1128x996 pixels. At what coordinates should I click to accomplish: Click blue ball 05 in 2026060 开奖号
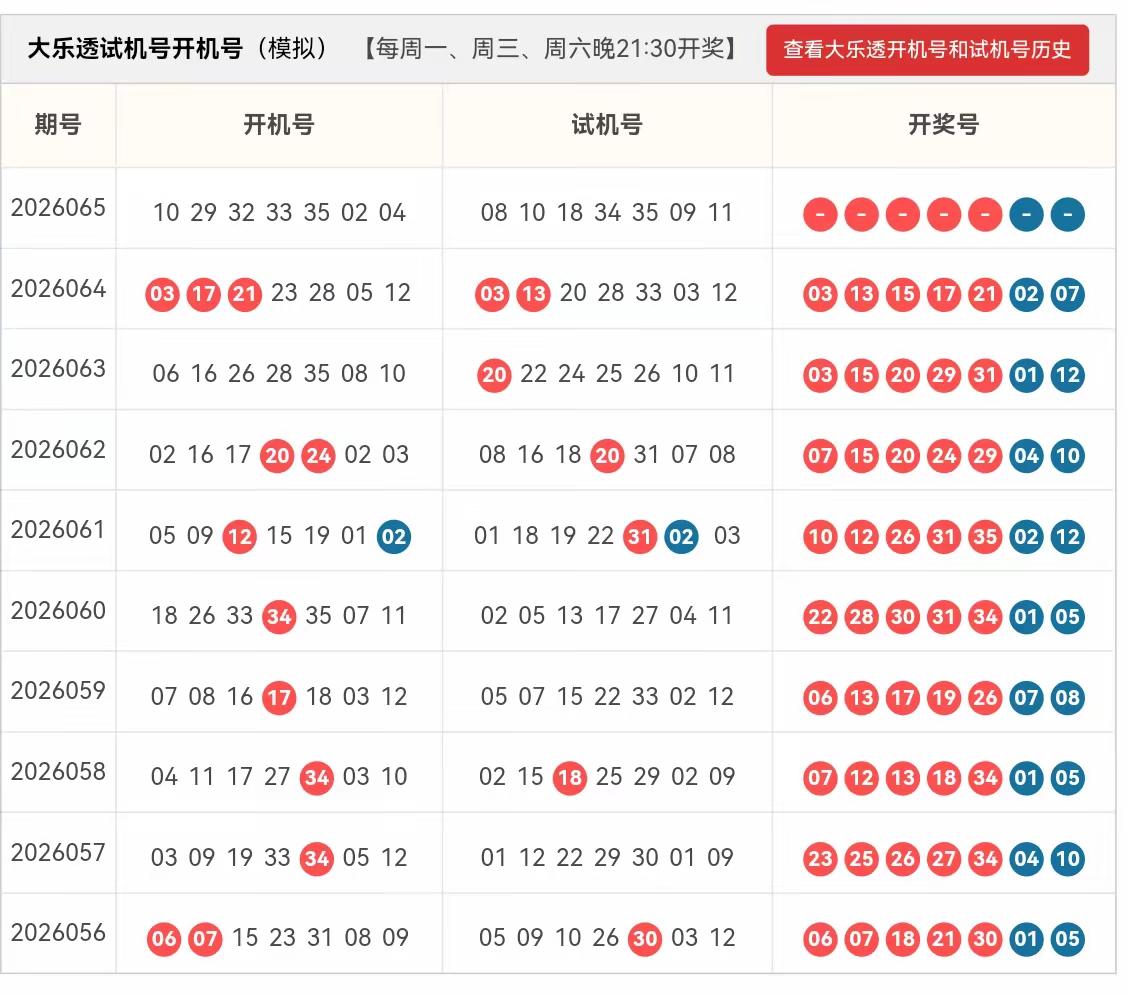coord(1068,616)
